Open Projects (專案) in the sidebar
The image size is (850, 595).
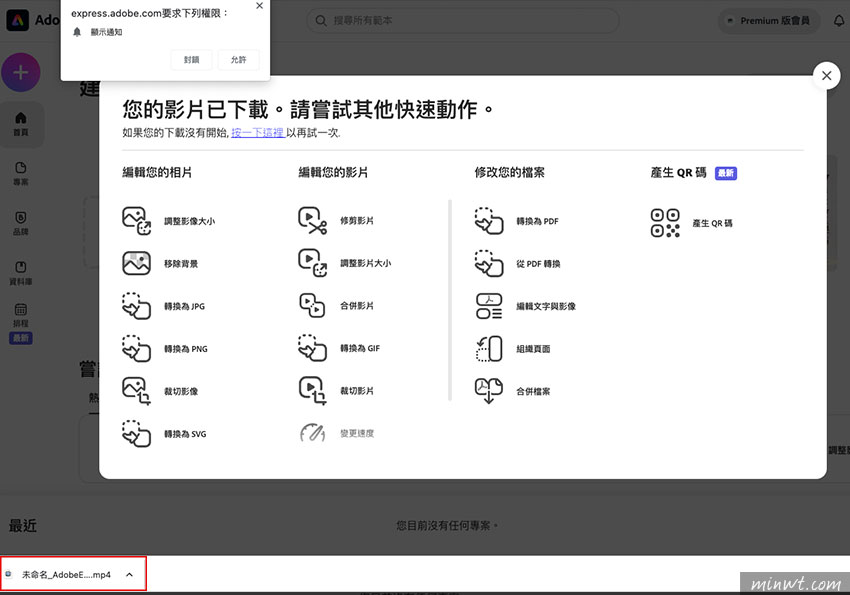pyautogui.click(x=21, y=173)
